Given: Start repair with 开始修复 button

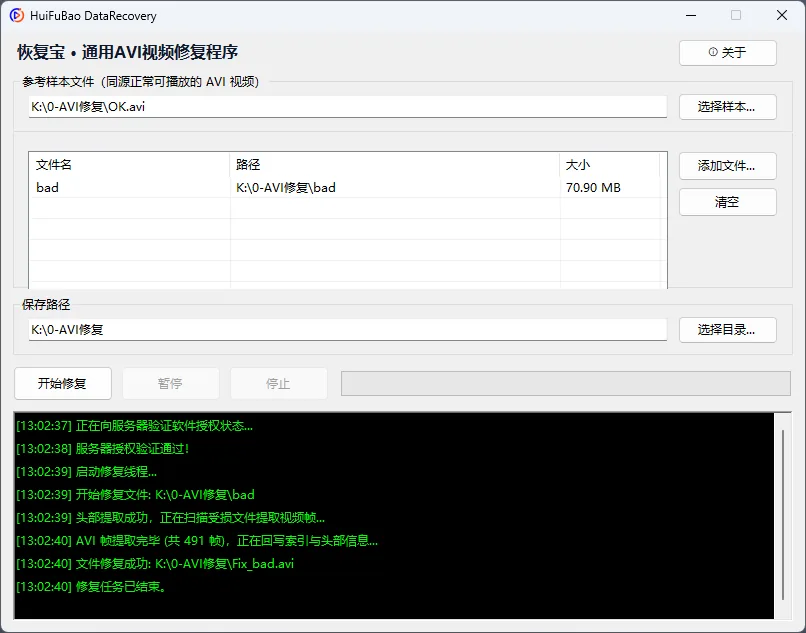Looking at the screenshot, I should 63,383.
